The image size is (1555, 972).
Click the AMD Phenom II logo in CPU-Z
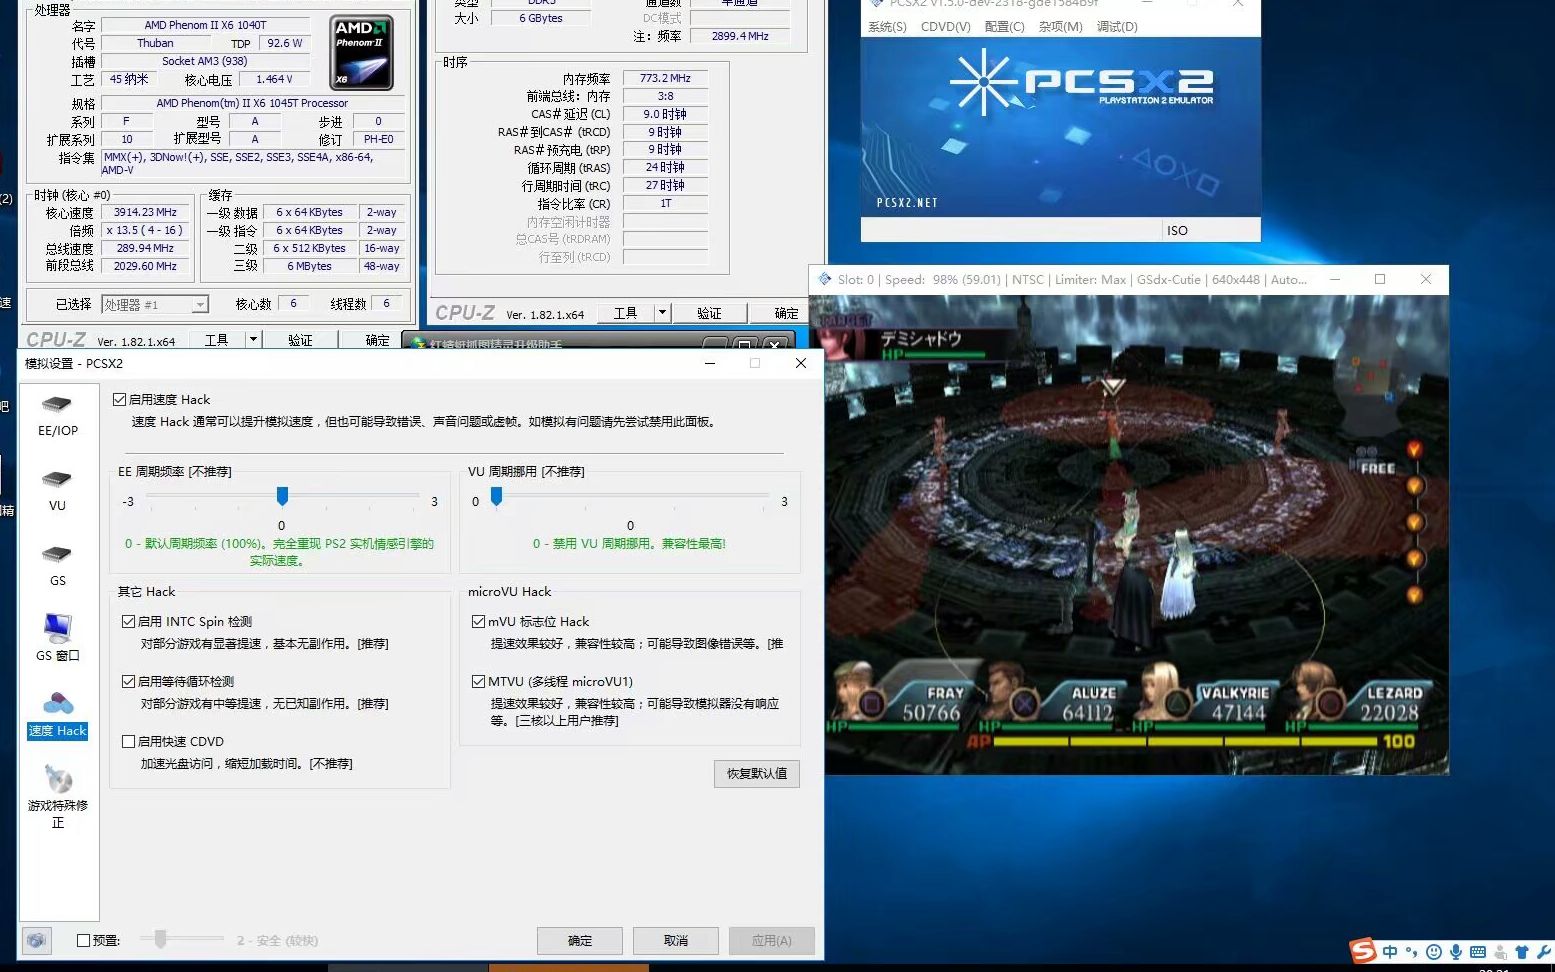[x=361, y=54]
